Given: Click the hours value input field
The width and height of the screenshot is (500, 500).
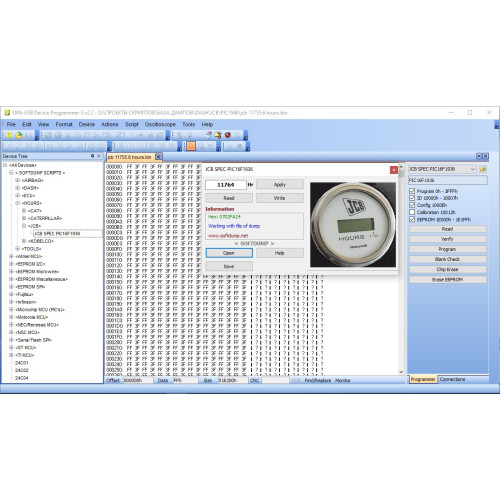Looking at the screenshot, I should [x=226, y=185].
